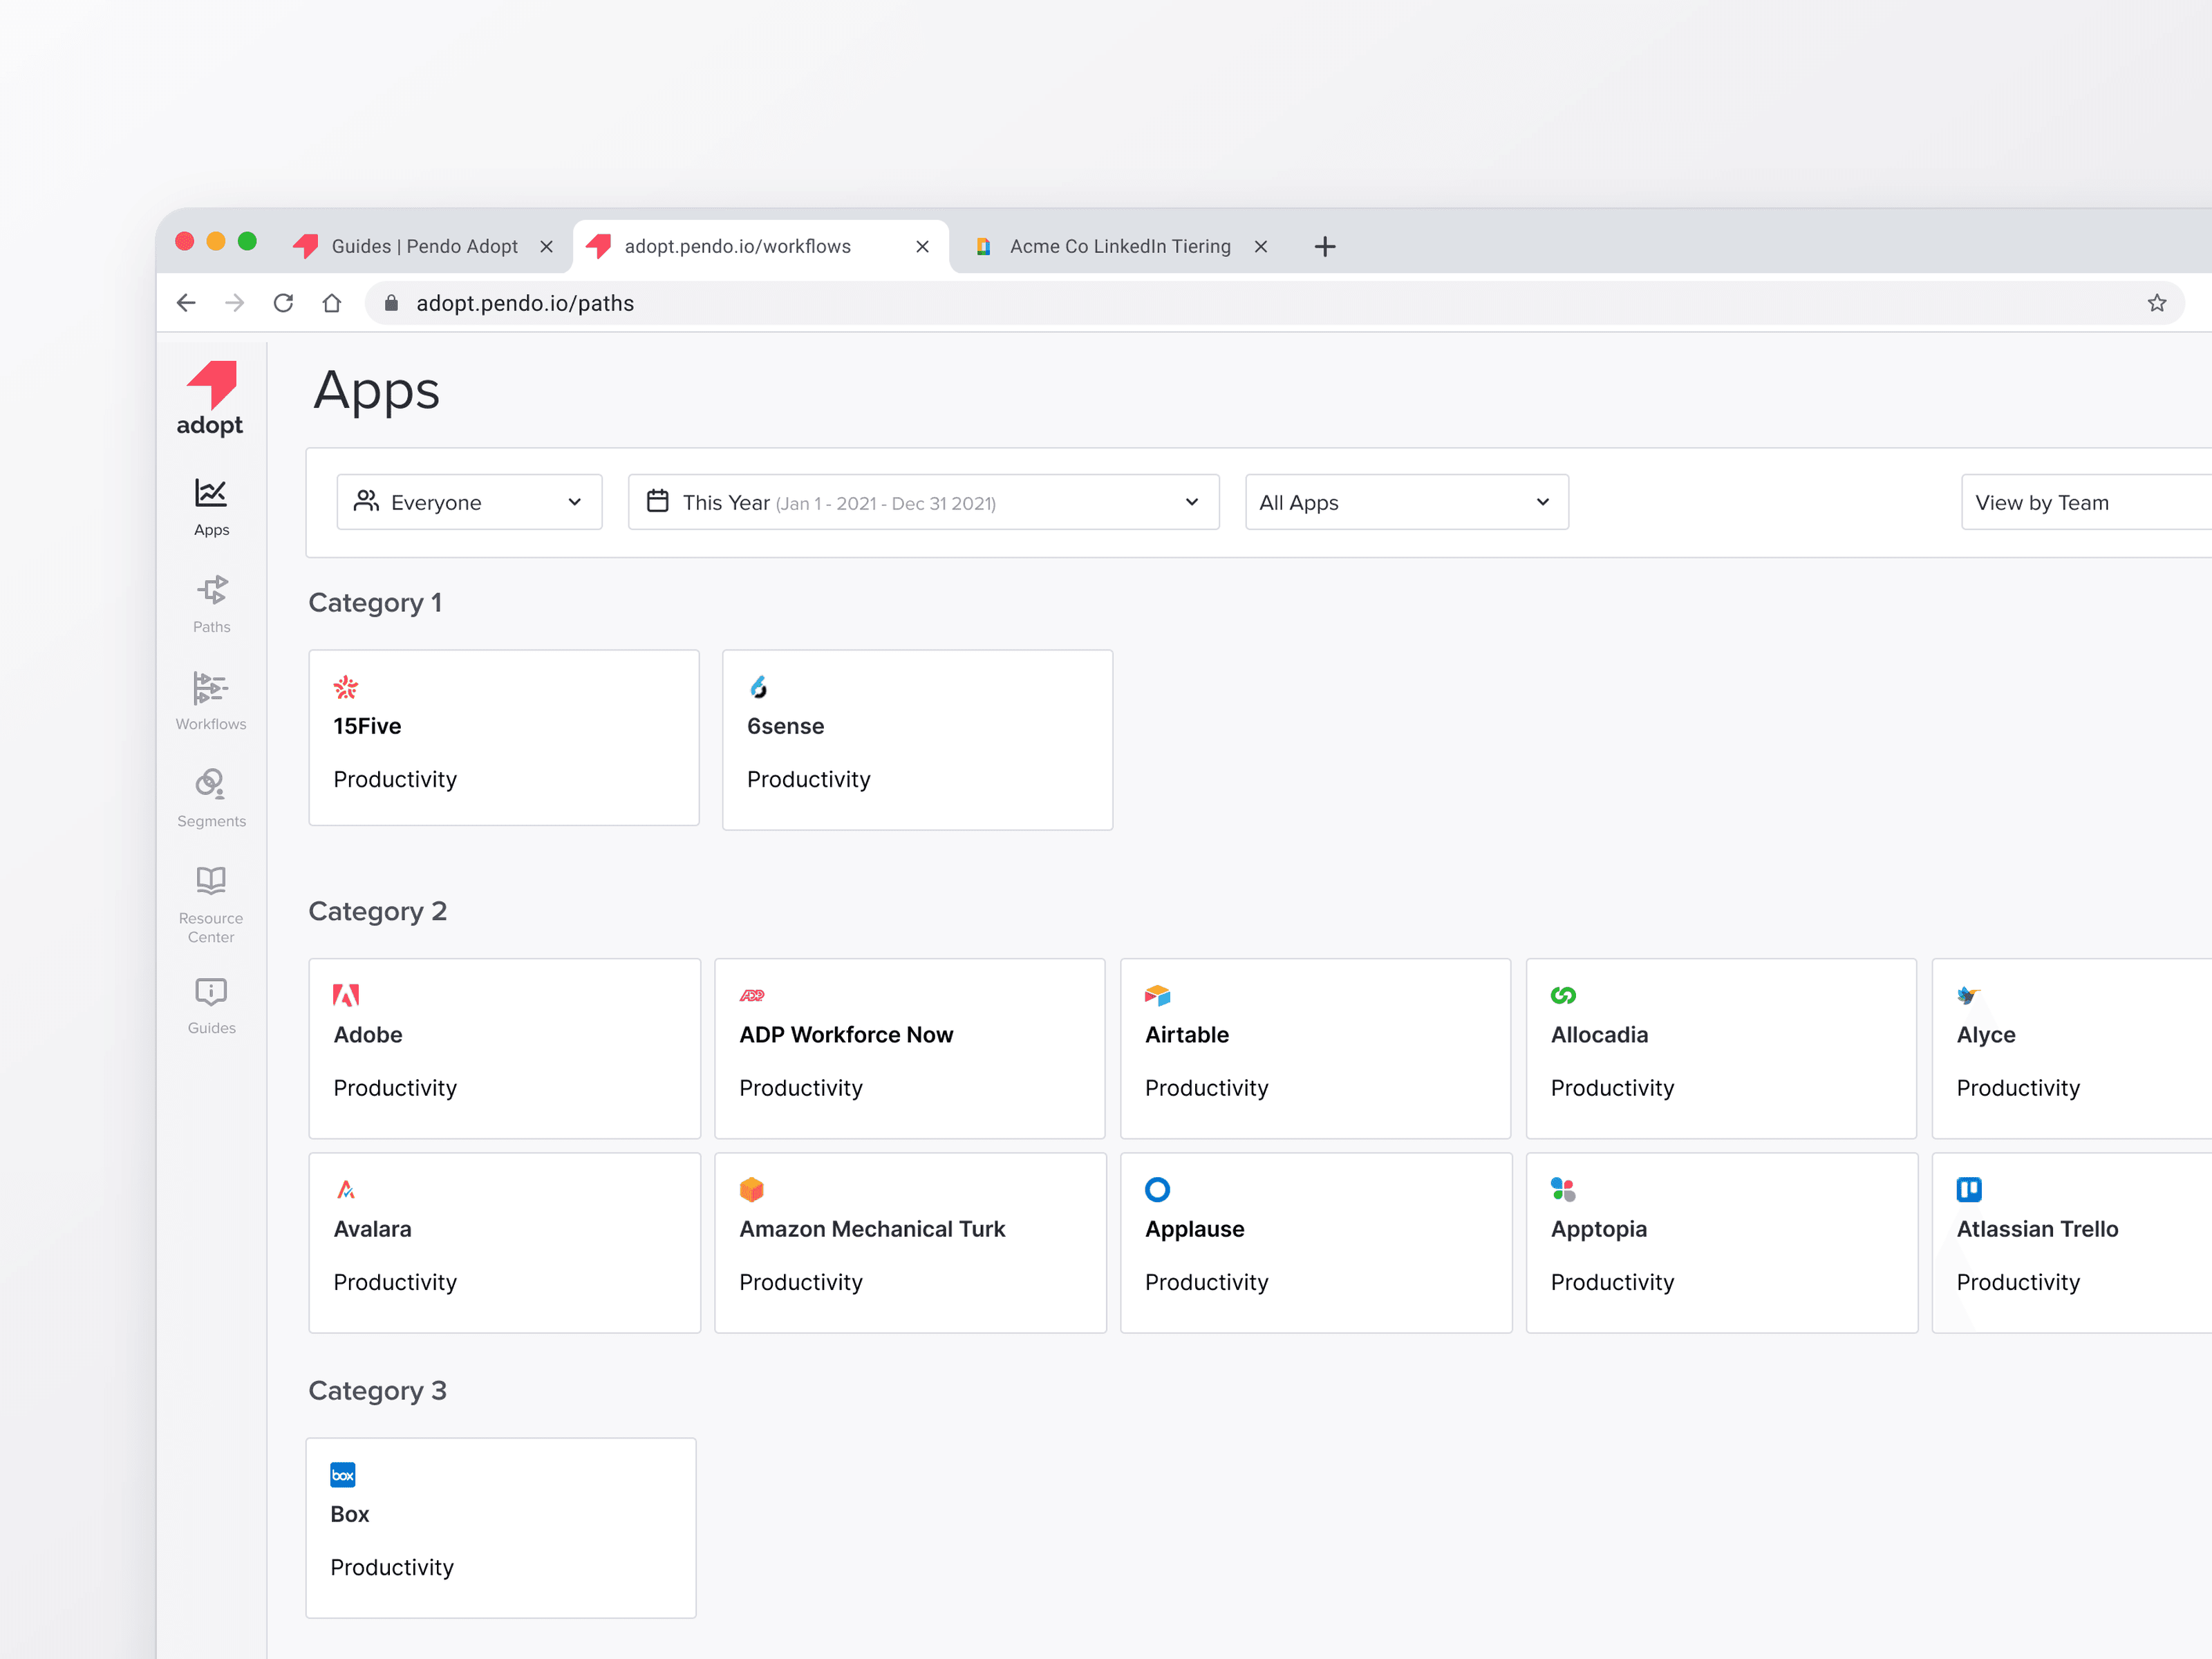Image resolution: width=2212 pixels, height=1659 pixels.
Task: Go back to the previous page
Action: click(186, 303)
